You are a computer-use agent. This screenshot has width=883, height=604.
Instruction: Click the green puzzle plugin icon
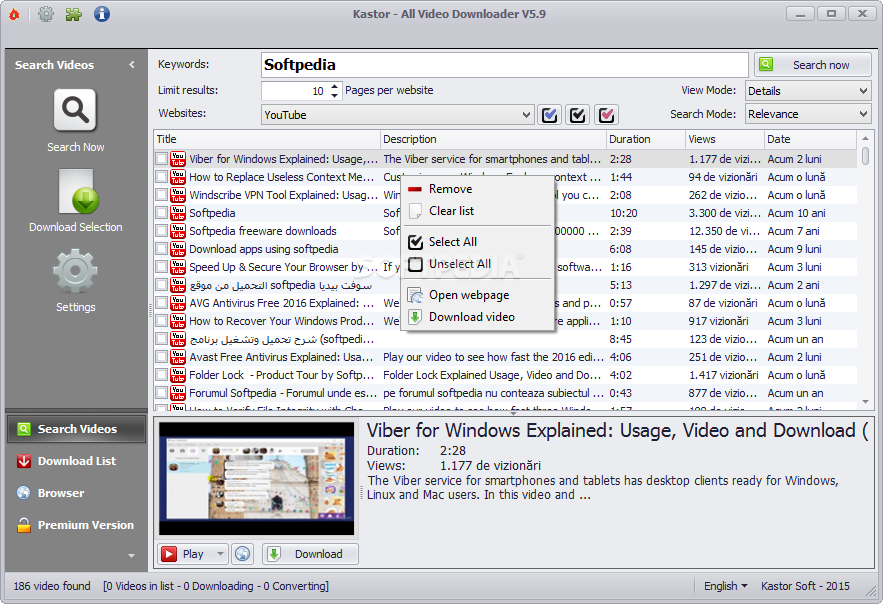pos(73,14)
